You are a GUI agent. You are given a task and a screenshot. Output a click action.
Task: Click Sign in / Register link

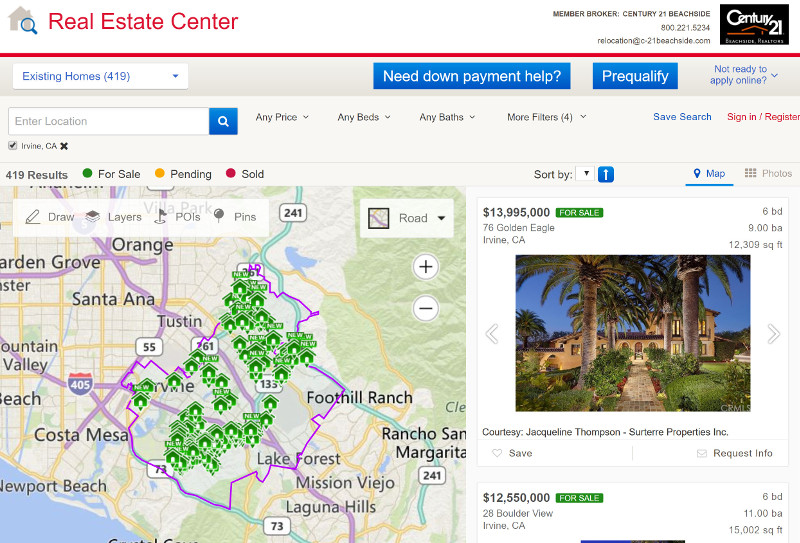pyautogui.click(x=763, y=117)
